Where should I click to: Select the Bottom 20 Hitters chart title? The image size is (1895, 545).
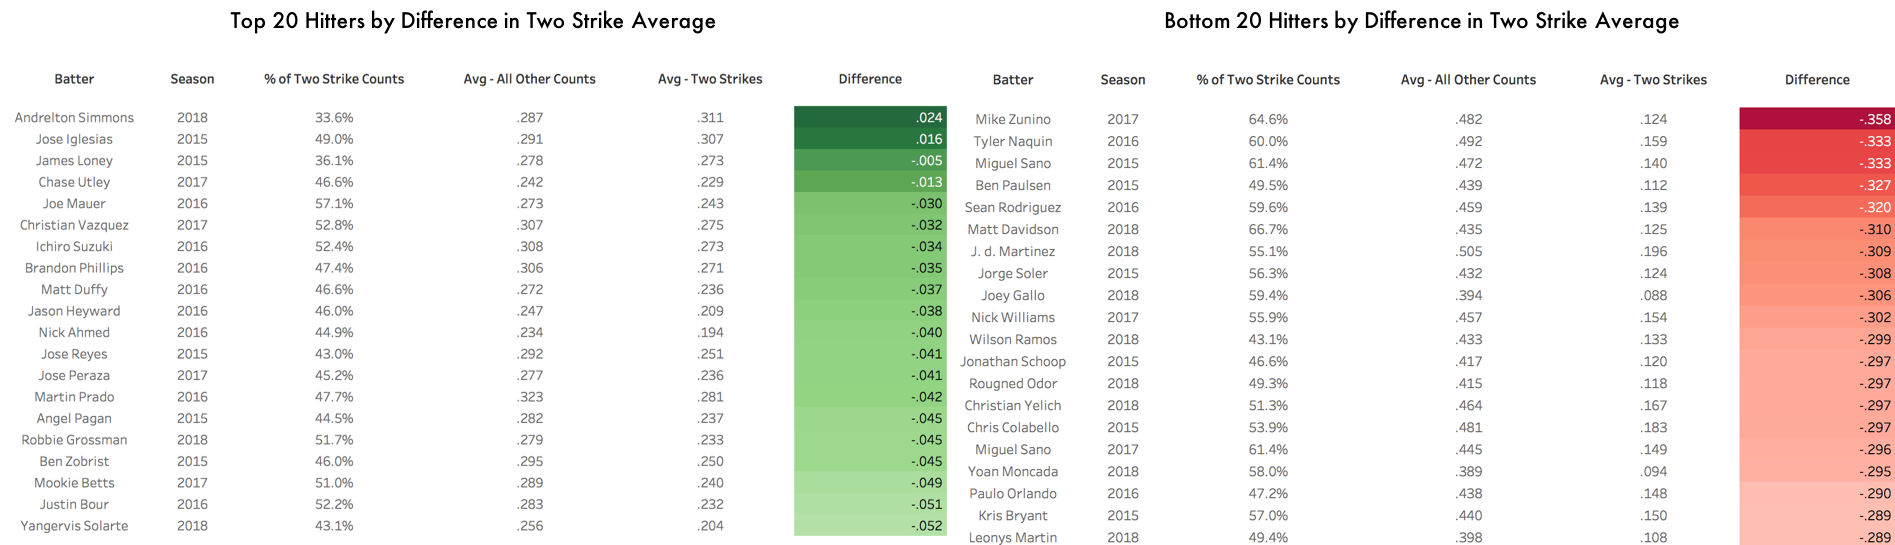[1421, 21]
